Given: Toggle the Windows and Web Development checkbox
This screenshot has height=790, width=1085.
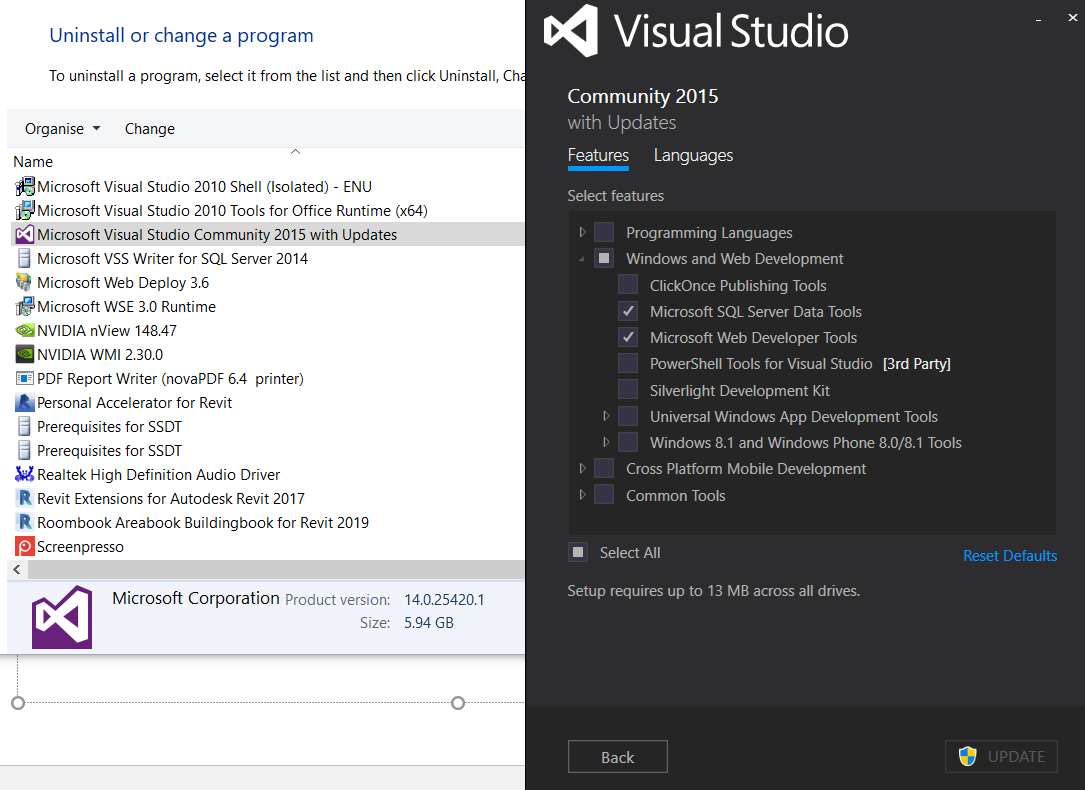Looking at the screenshot, I should (604, 258).
